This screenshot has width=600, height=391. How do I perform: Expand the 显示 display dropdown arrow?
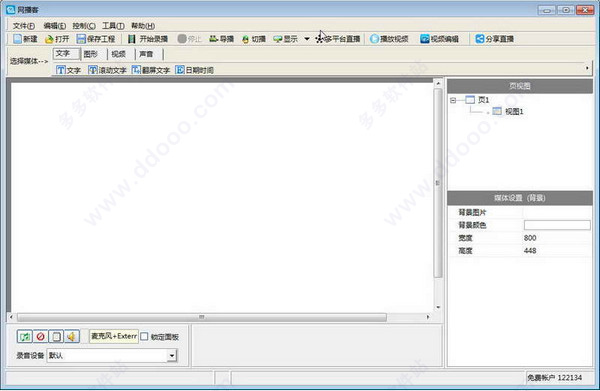coord(307,39)
